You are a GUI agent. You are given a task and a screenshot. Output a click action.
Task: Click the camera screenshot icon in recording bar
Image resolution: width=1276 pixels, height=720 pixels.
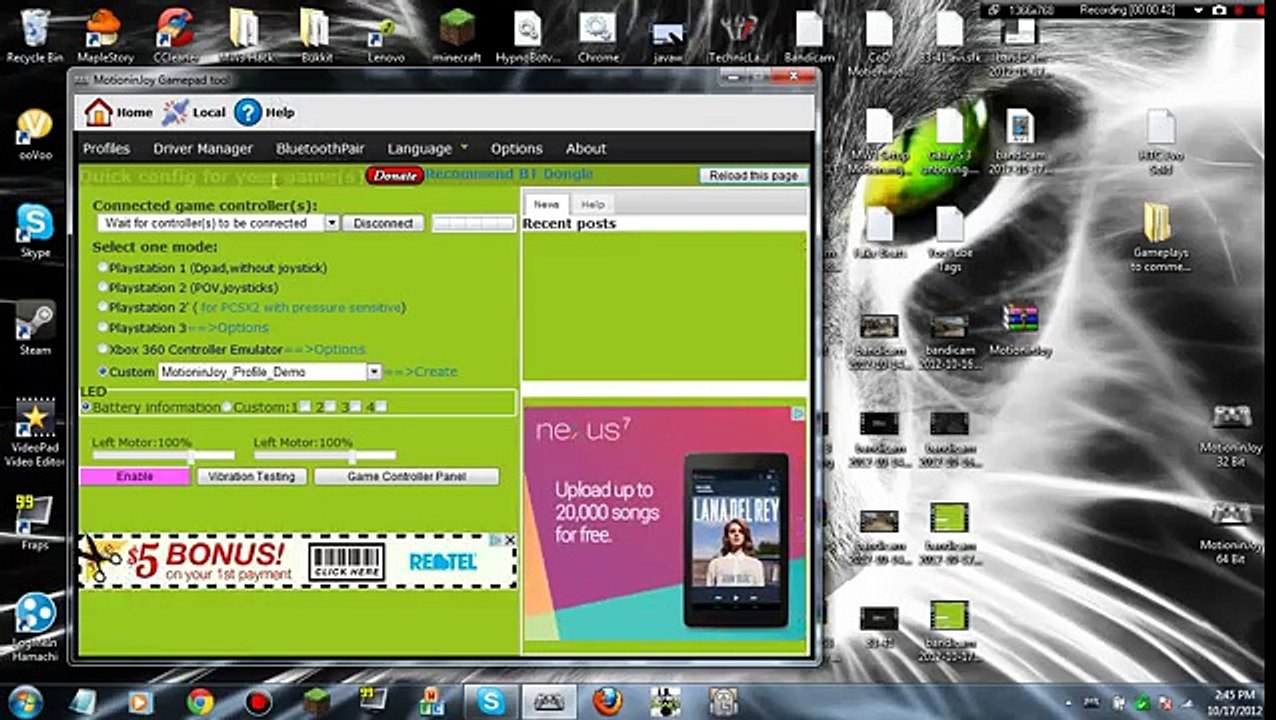click(1219, 9)
